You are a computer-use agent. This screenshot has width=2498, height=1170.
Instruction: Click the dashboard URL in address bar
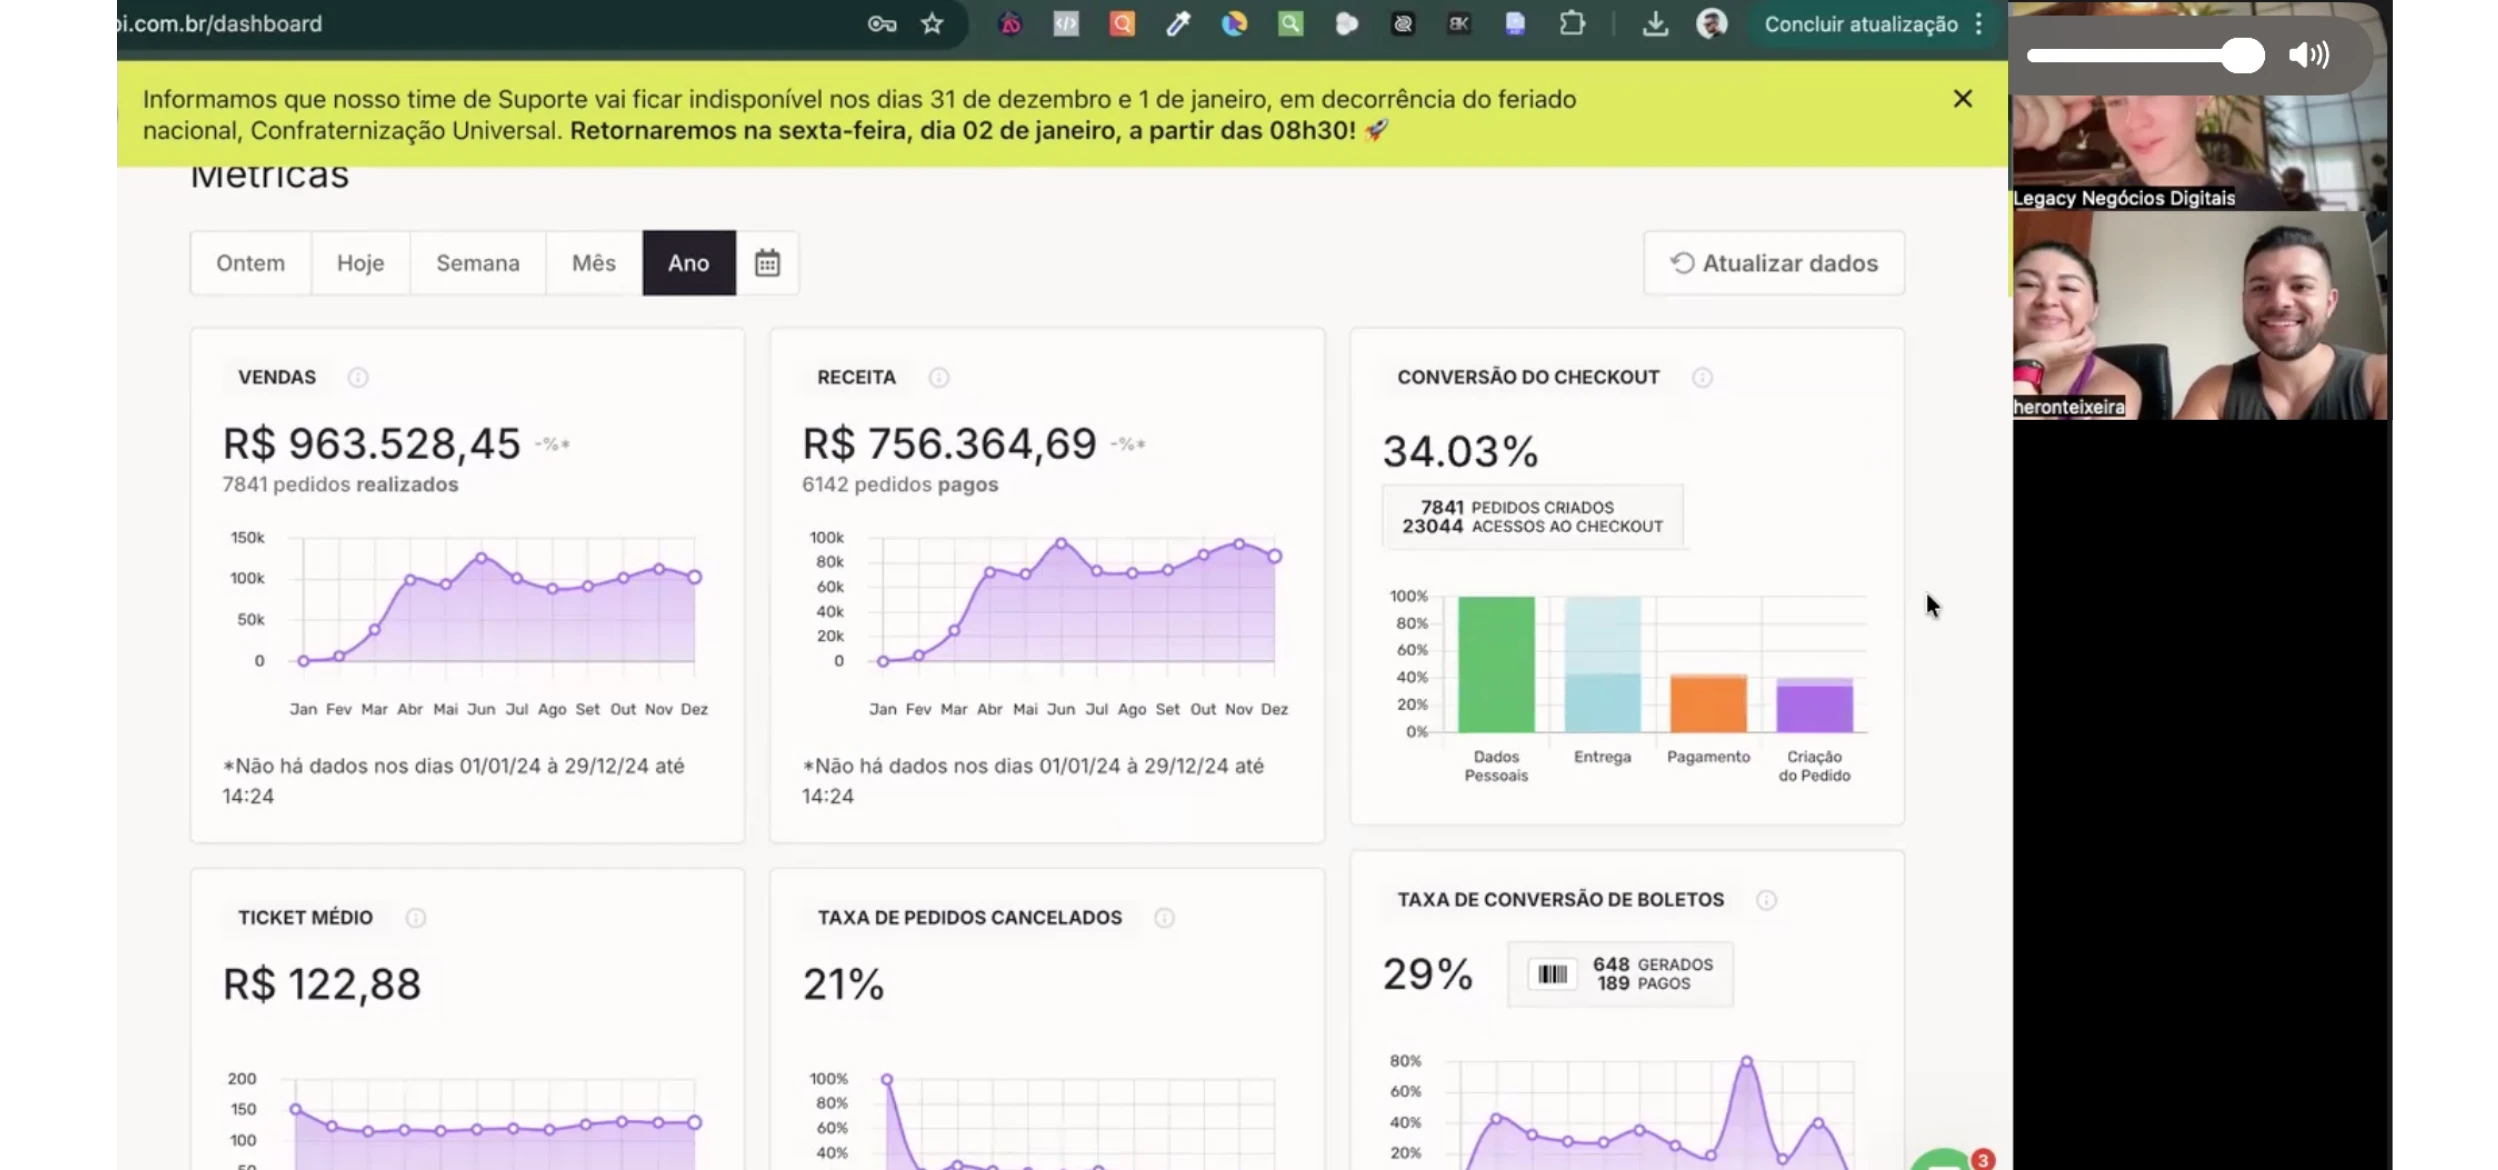pos(220,24)
